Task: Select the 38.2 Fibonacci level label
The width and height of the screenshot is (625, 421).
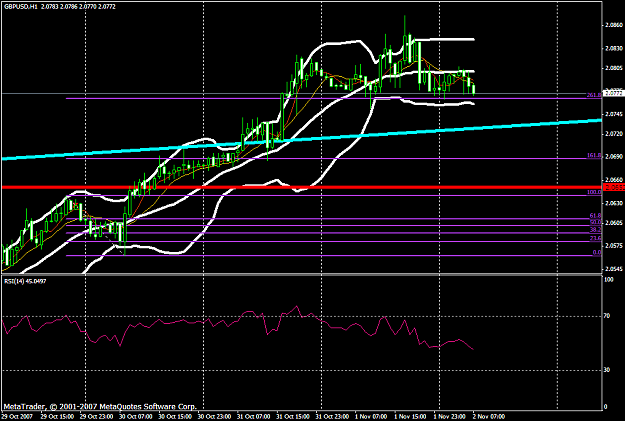Action: coord(595,230)
